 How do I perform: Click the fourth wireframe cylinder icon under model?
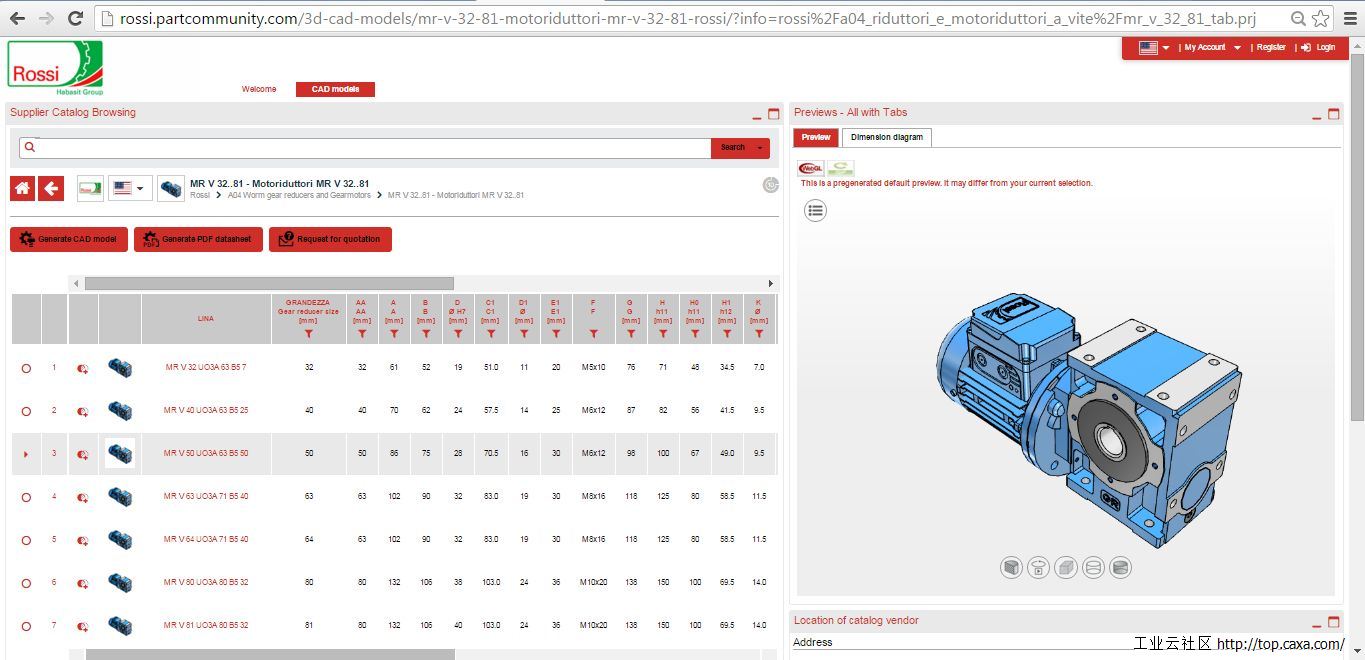(x=1093, y=568)
